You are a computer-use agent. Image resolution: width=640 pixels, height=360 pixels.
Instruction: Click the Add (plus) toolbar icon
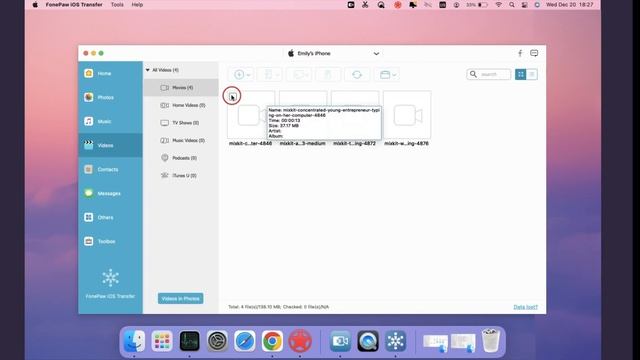(239, 75)
